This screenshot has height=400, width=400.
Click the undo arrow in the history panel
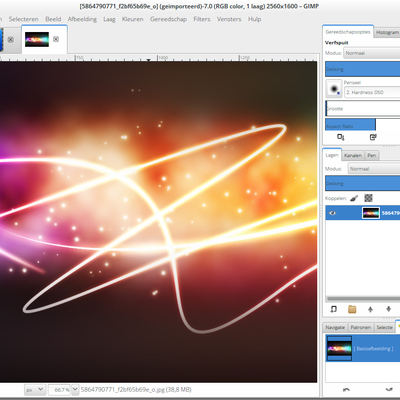346,389
